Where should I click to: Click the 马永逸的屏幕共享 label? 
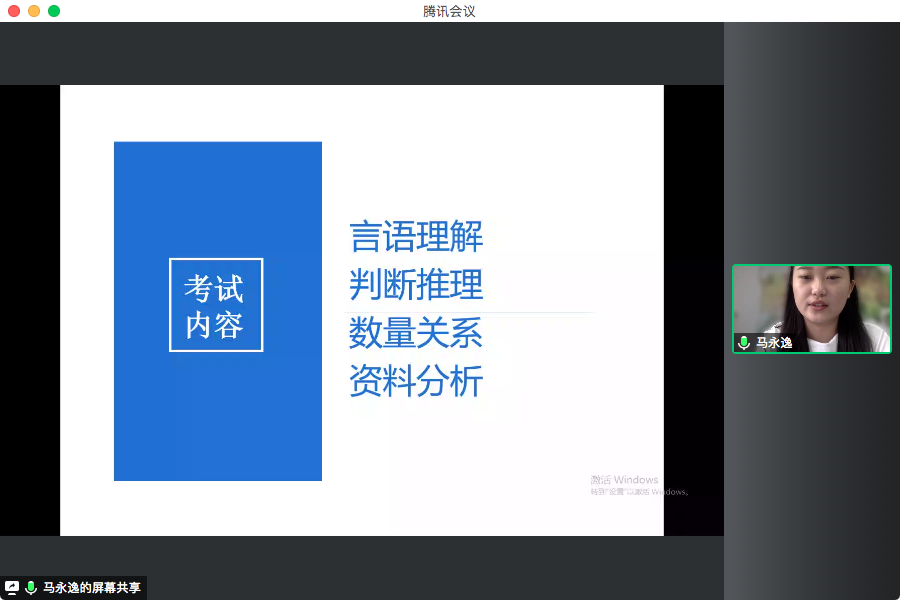coord(92,588)
